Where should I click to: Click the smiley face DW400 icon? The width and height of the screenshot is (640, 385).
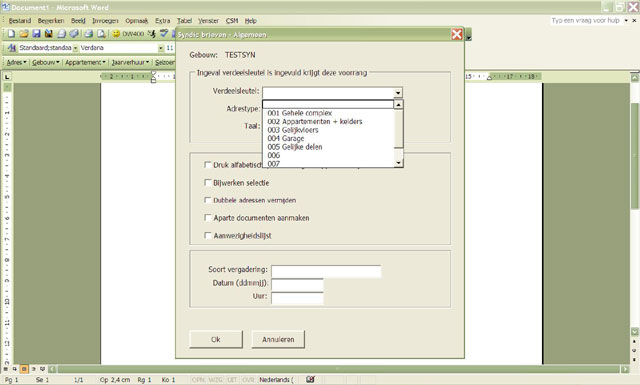[x=116, y=33]
